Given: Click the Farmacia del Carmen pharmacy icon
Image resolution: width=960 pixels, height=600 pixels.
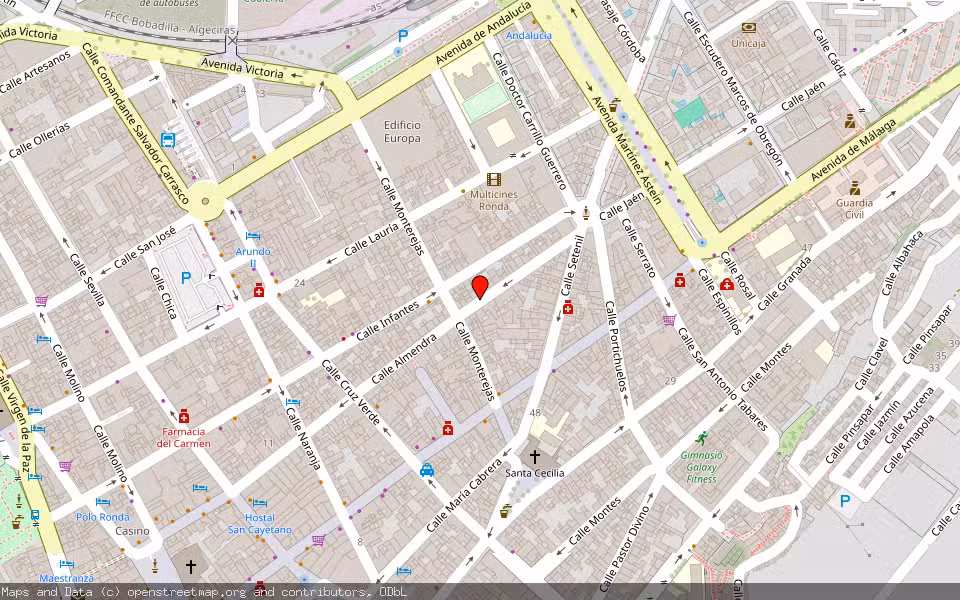Looking at the screenshot, I should tap(184, 416).
